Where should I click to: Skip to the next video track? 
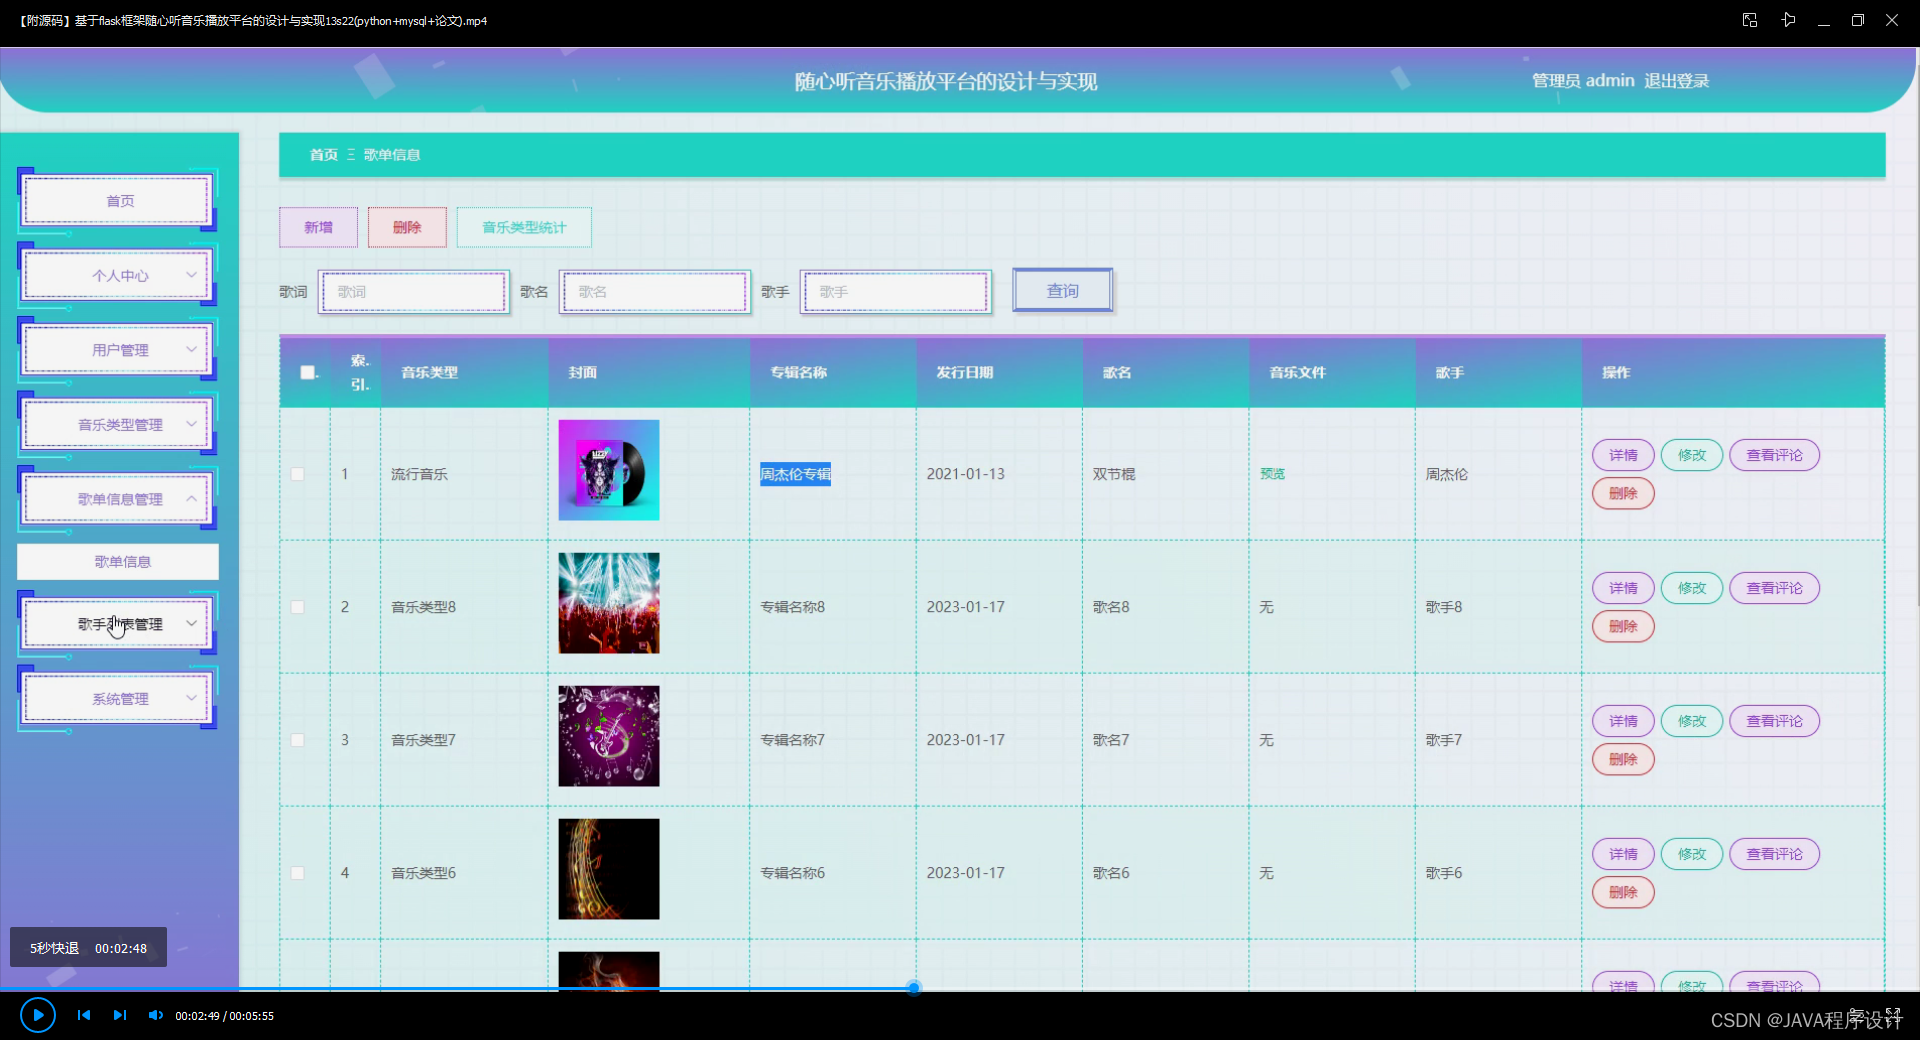pyautogui.click(x=120, y=1015)
